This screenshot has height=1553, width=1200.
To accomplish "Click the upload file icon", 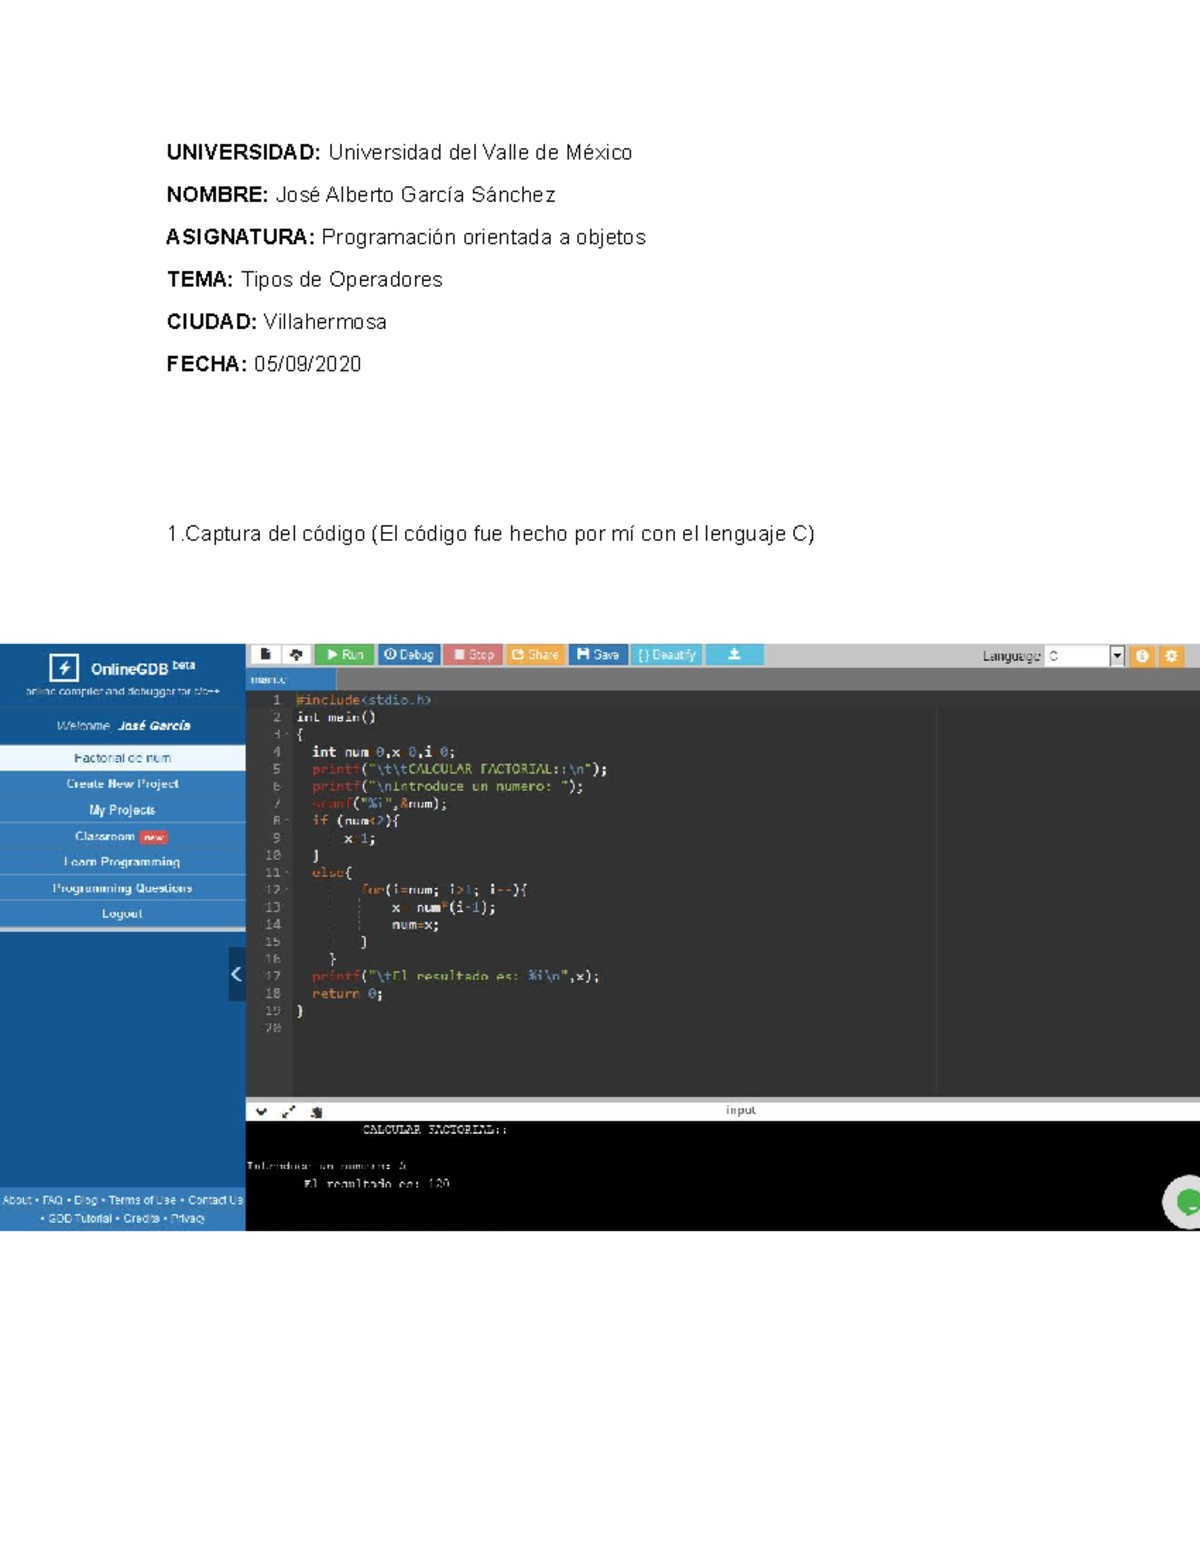I will tap(296, 655).
